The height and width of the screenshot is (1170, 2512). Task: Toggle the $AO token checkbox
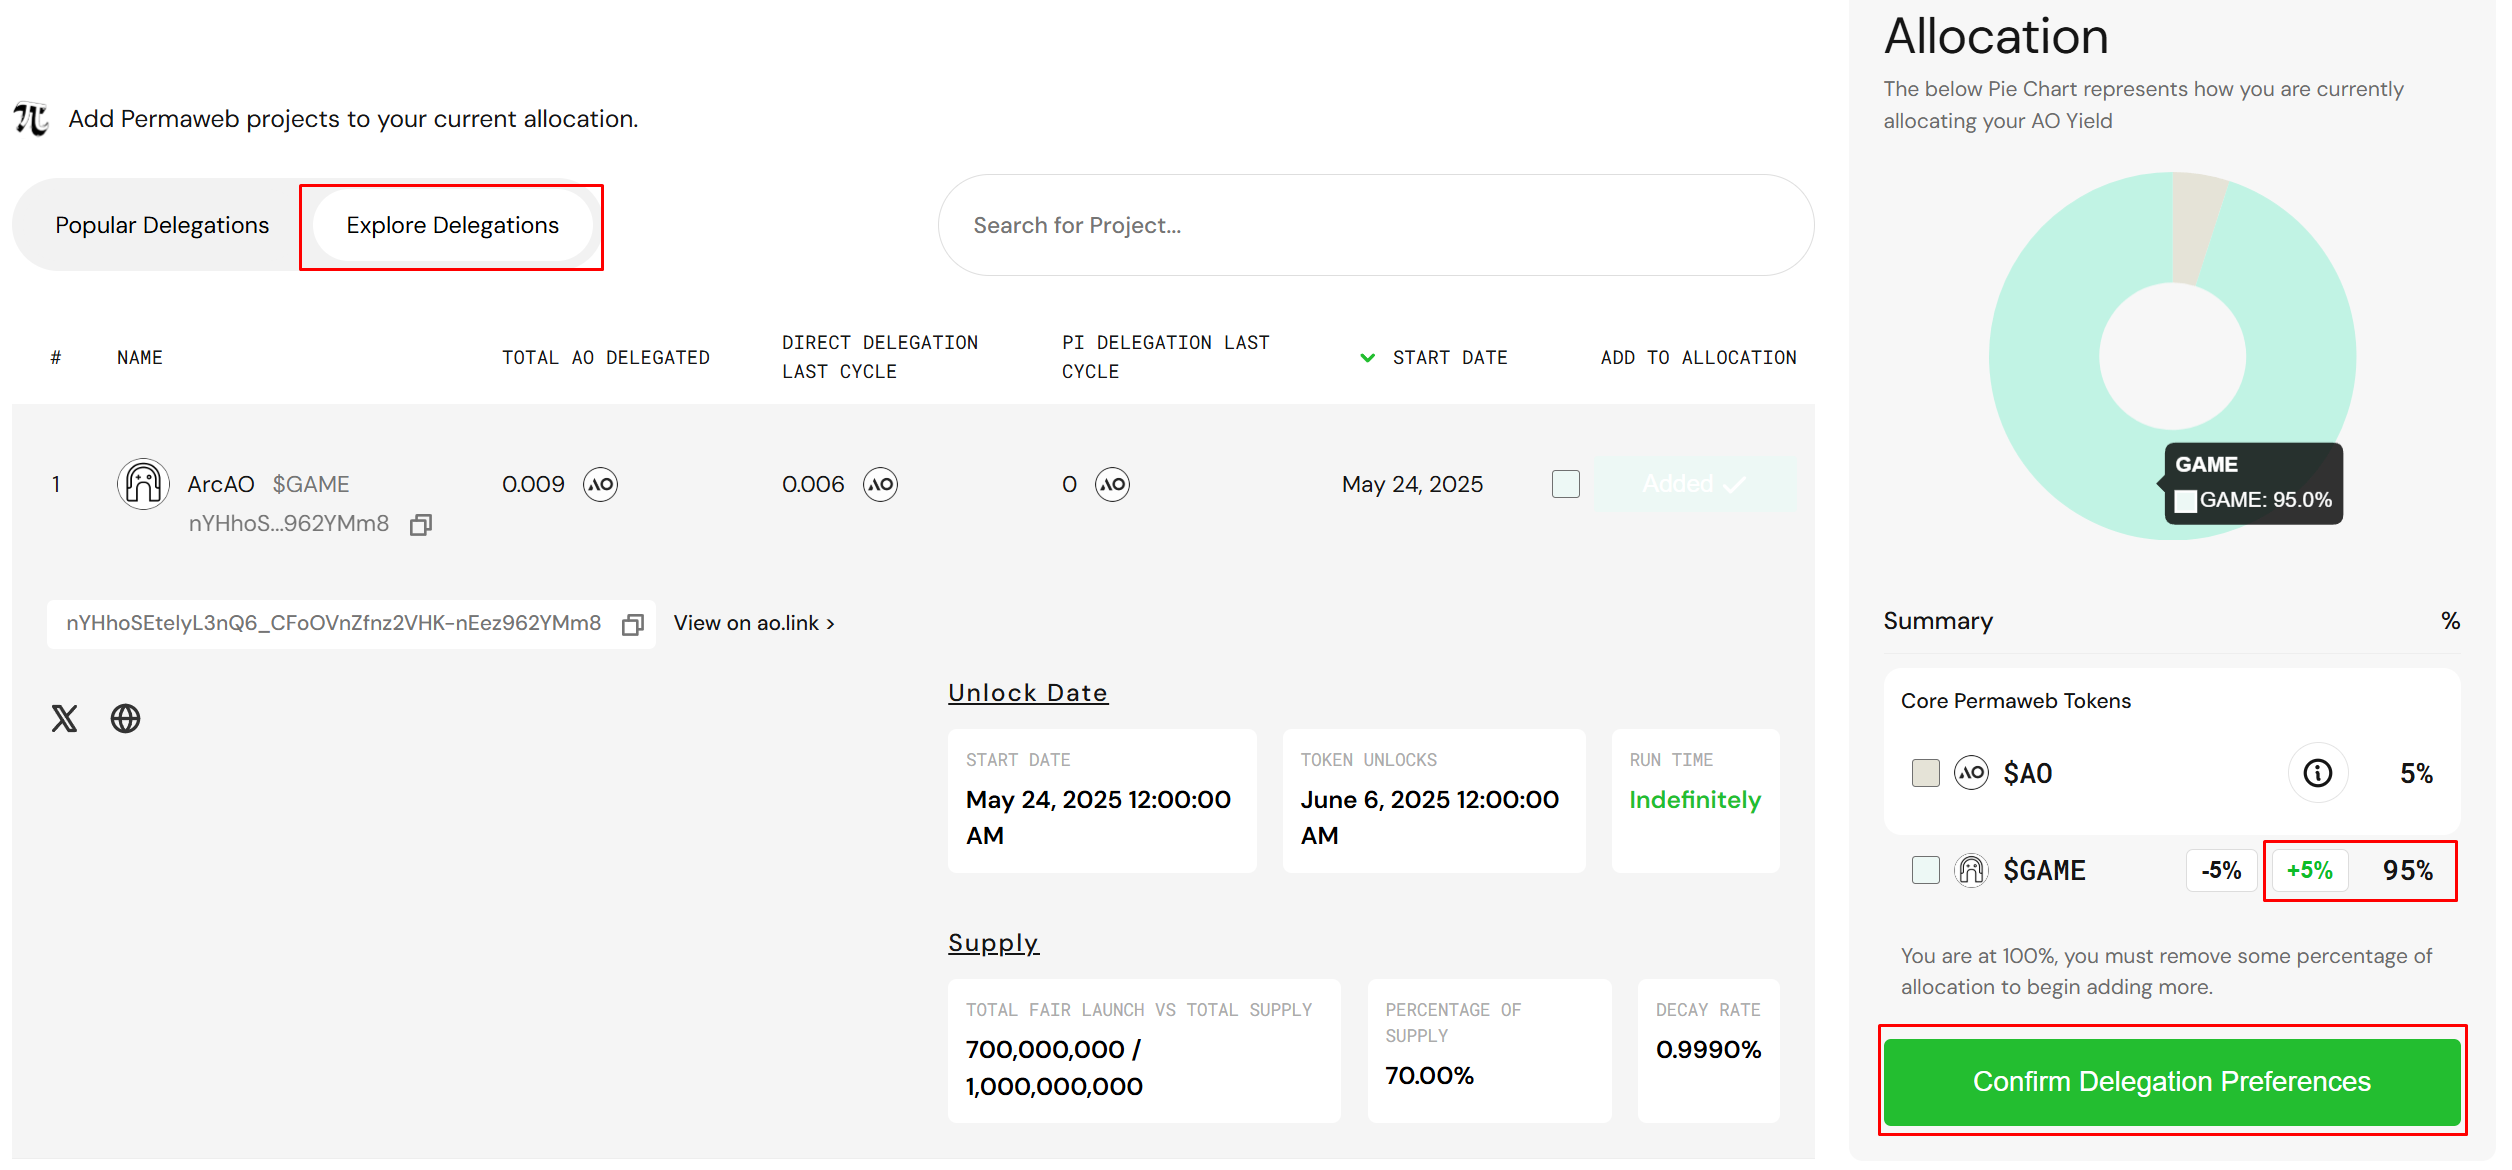(1925, 772)
